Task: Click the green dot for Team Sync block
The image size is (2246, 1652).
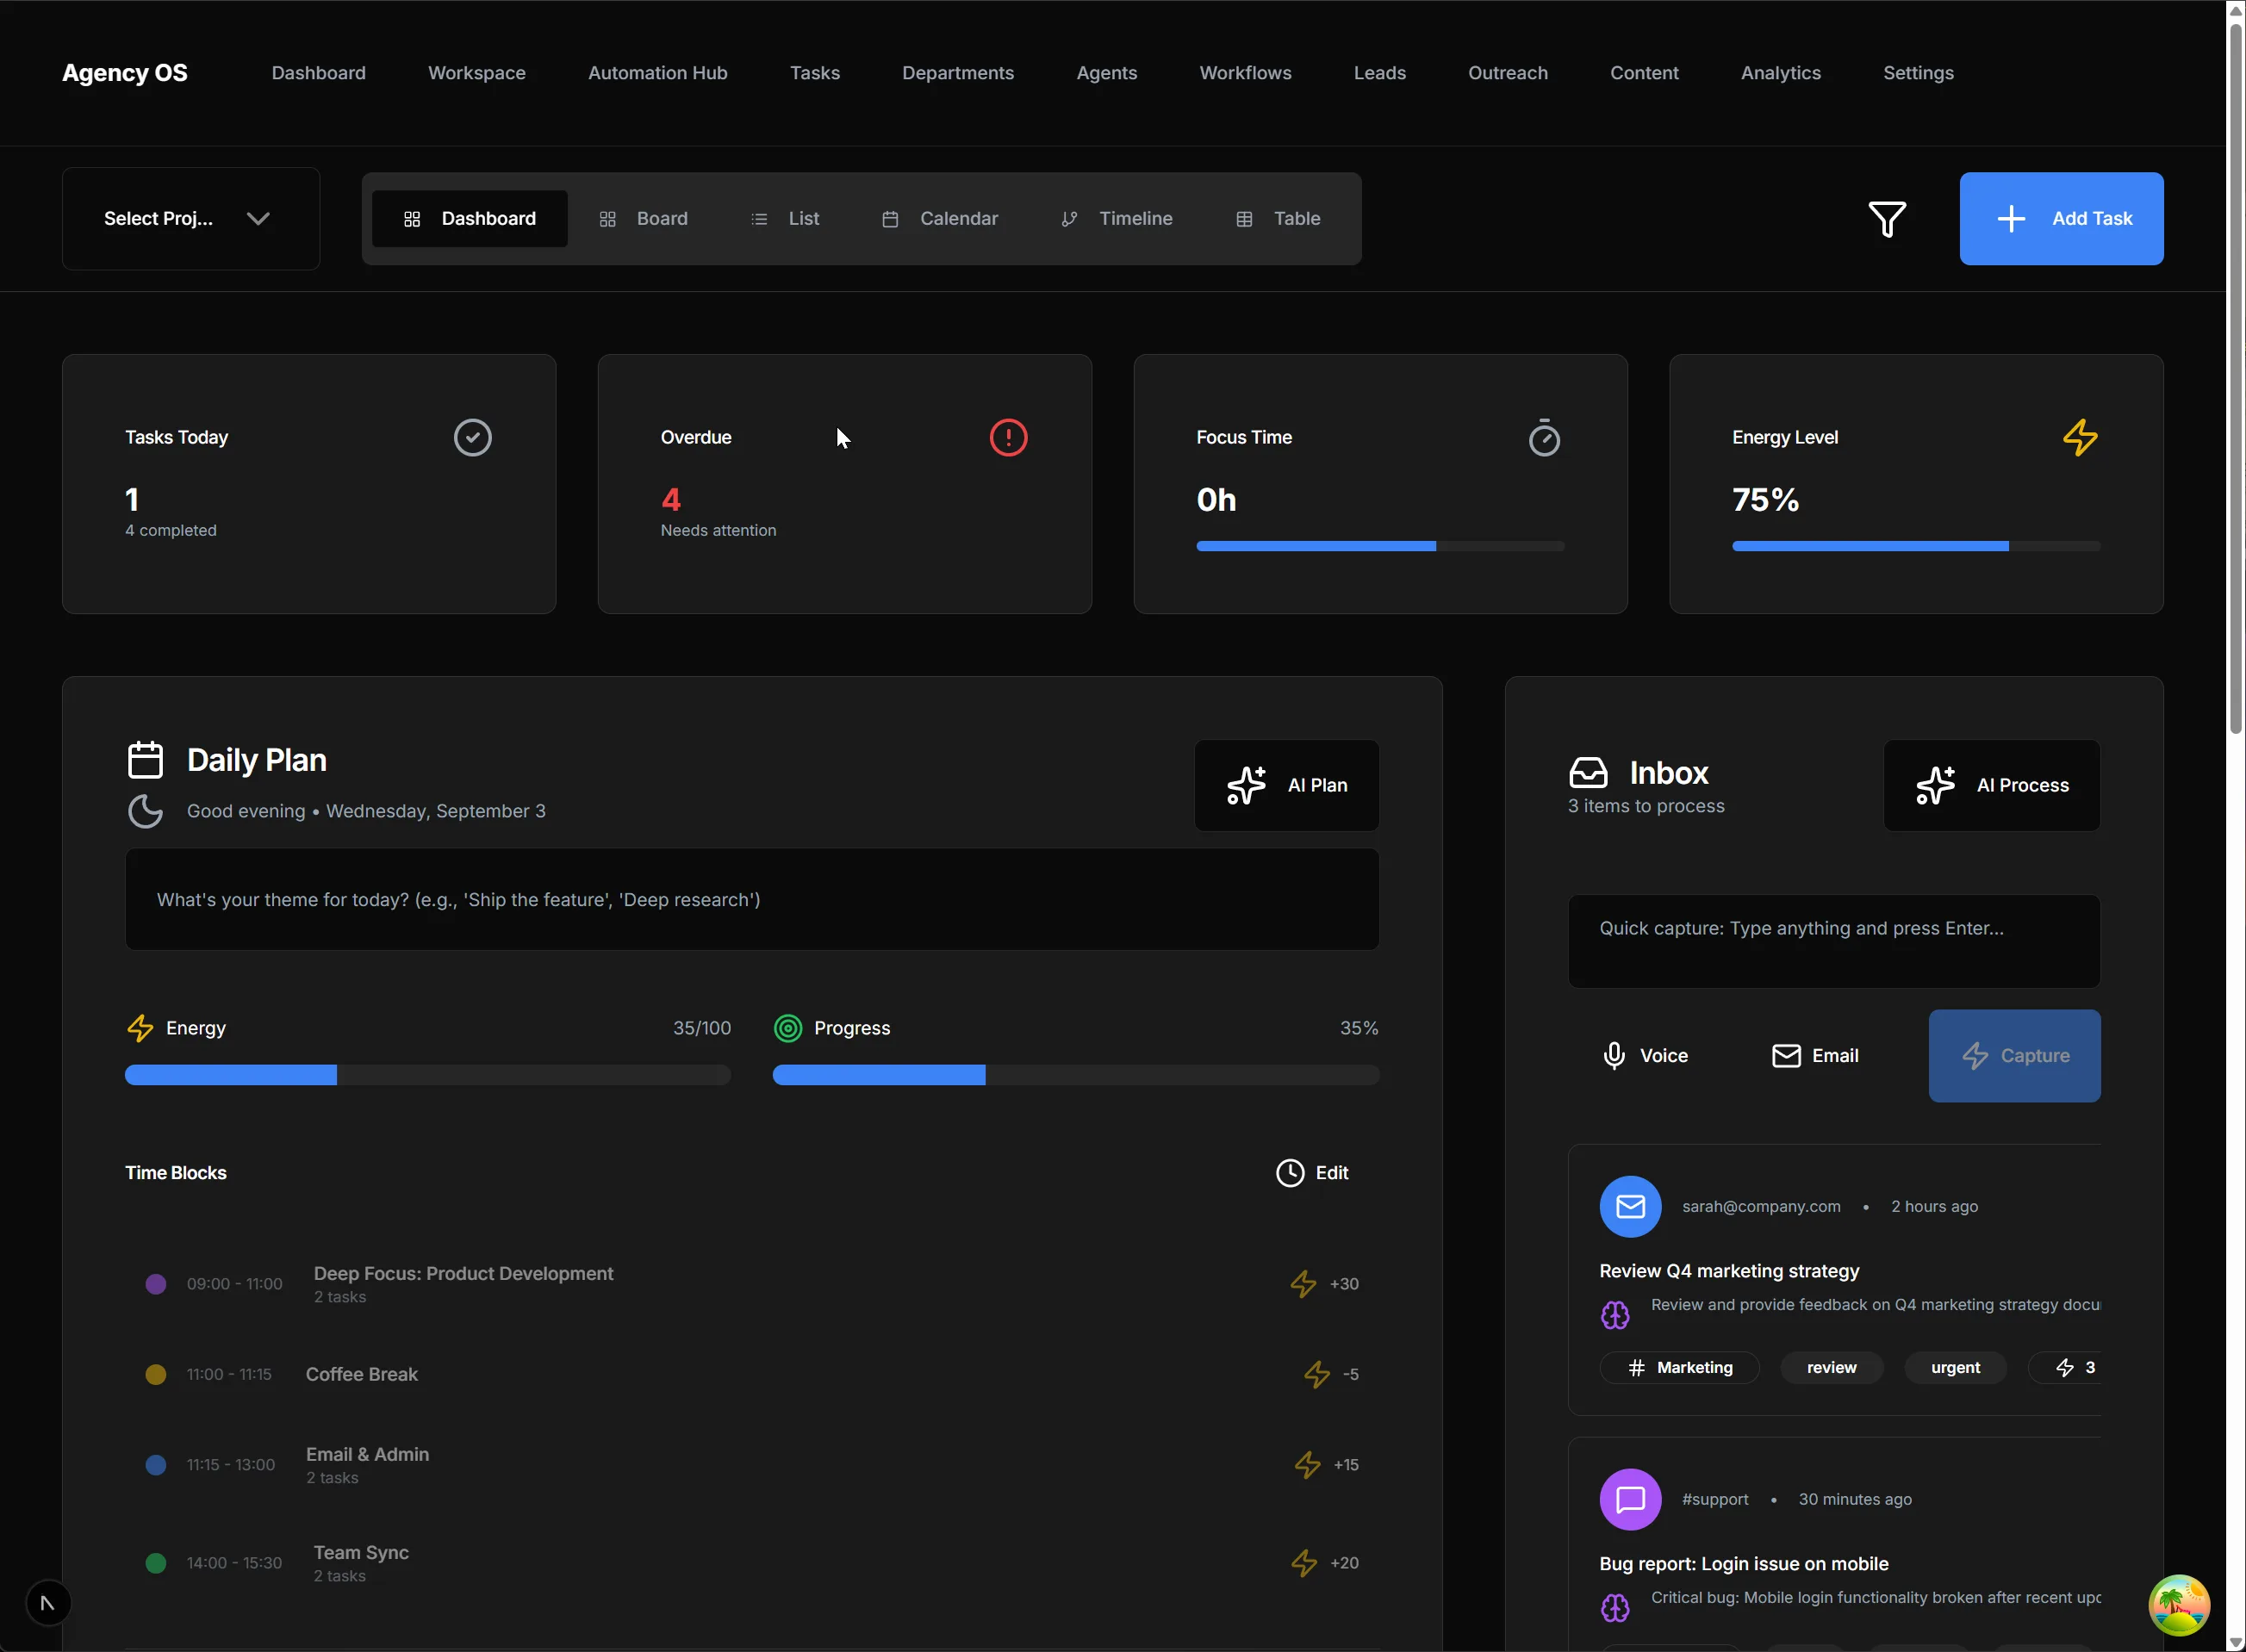Action: 156,1563
